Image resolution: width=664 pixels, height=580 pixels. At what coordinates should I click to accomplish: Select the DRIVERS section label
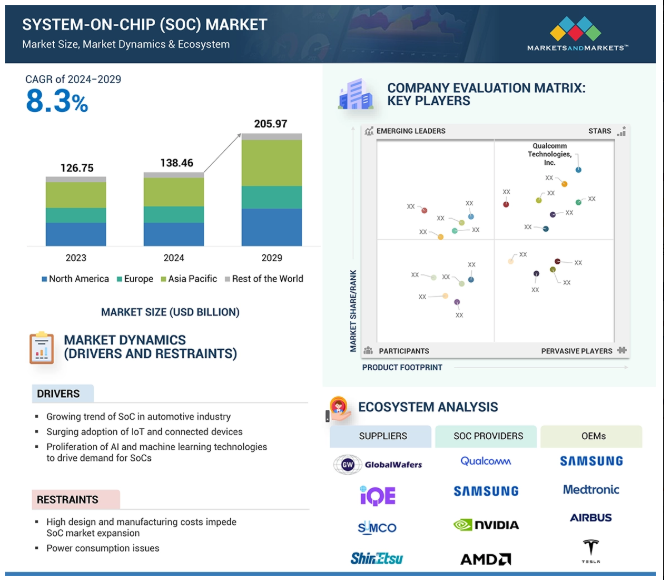(63, 394)
